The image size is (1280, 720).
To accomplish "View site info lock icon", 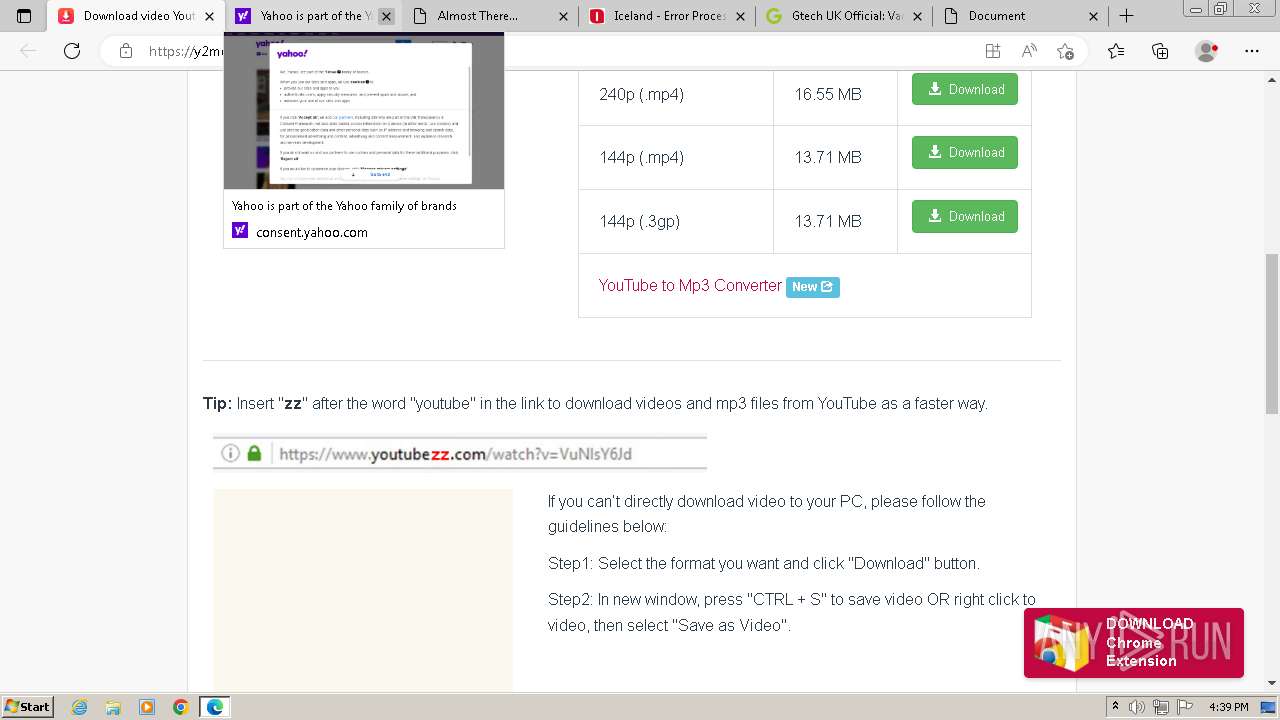I will coord(126,51).
